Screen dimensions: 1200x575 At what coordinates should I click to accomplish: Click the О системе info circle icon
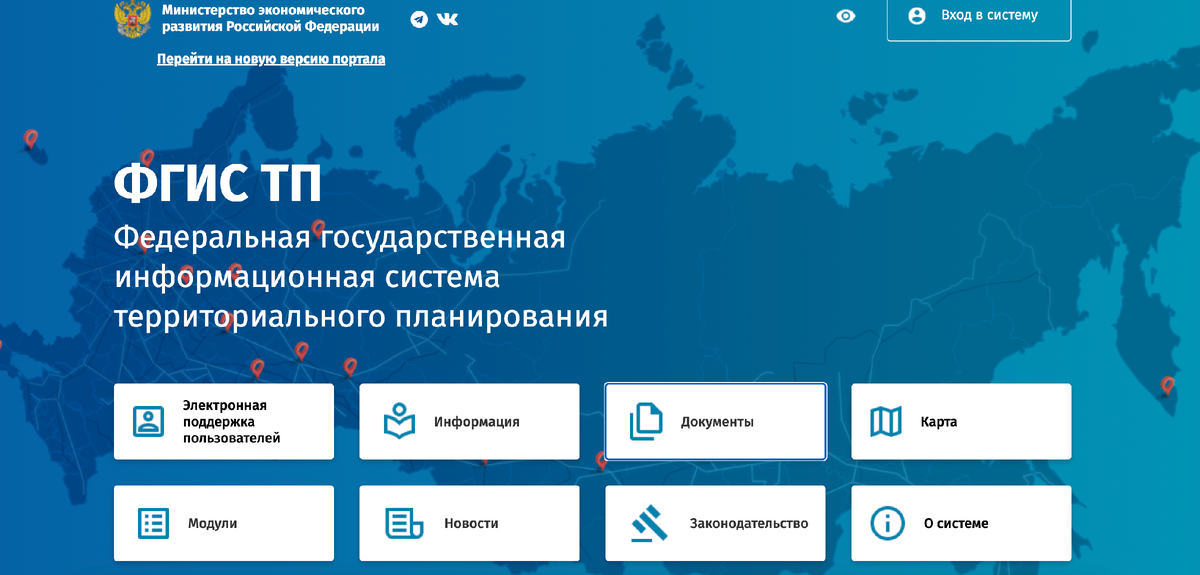[x=887, y=523]
